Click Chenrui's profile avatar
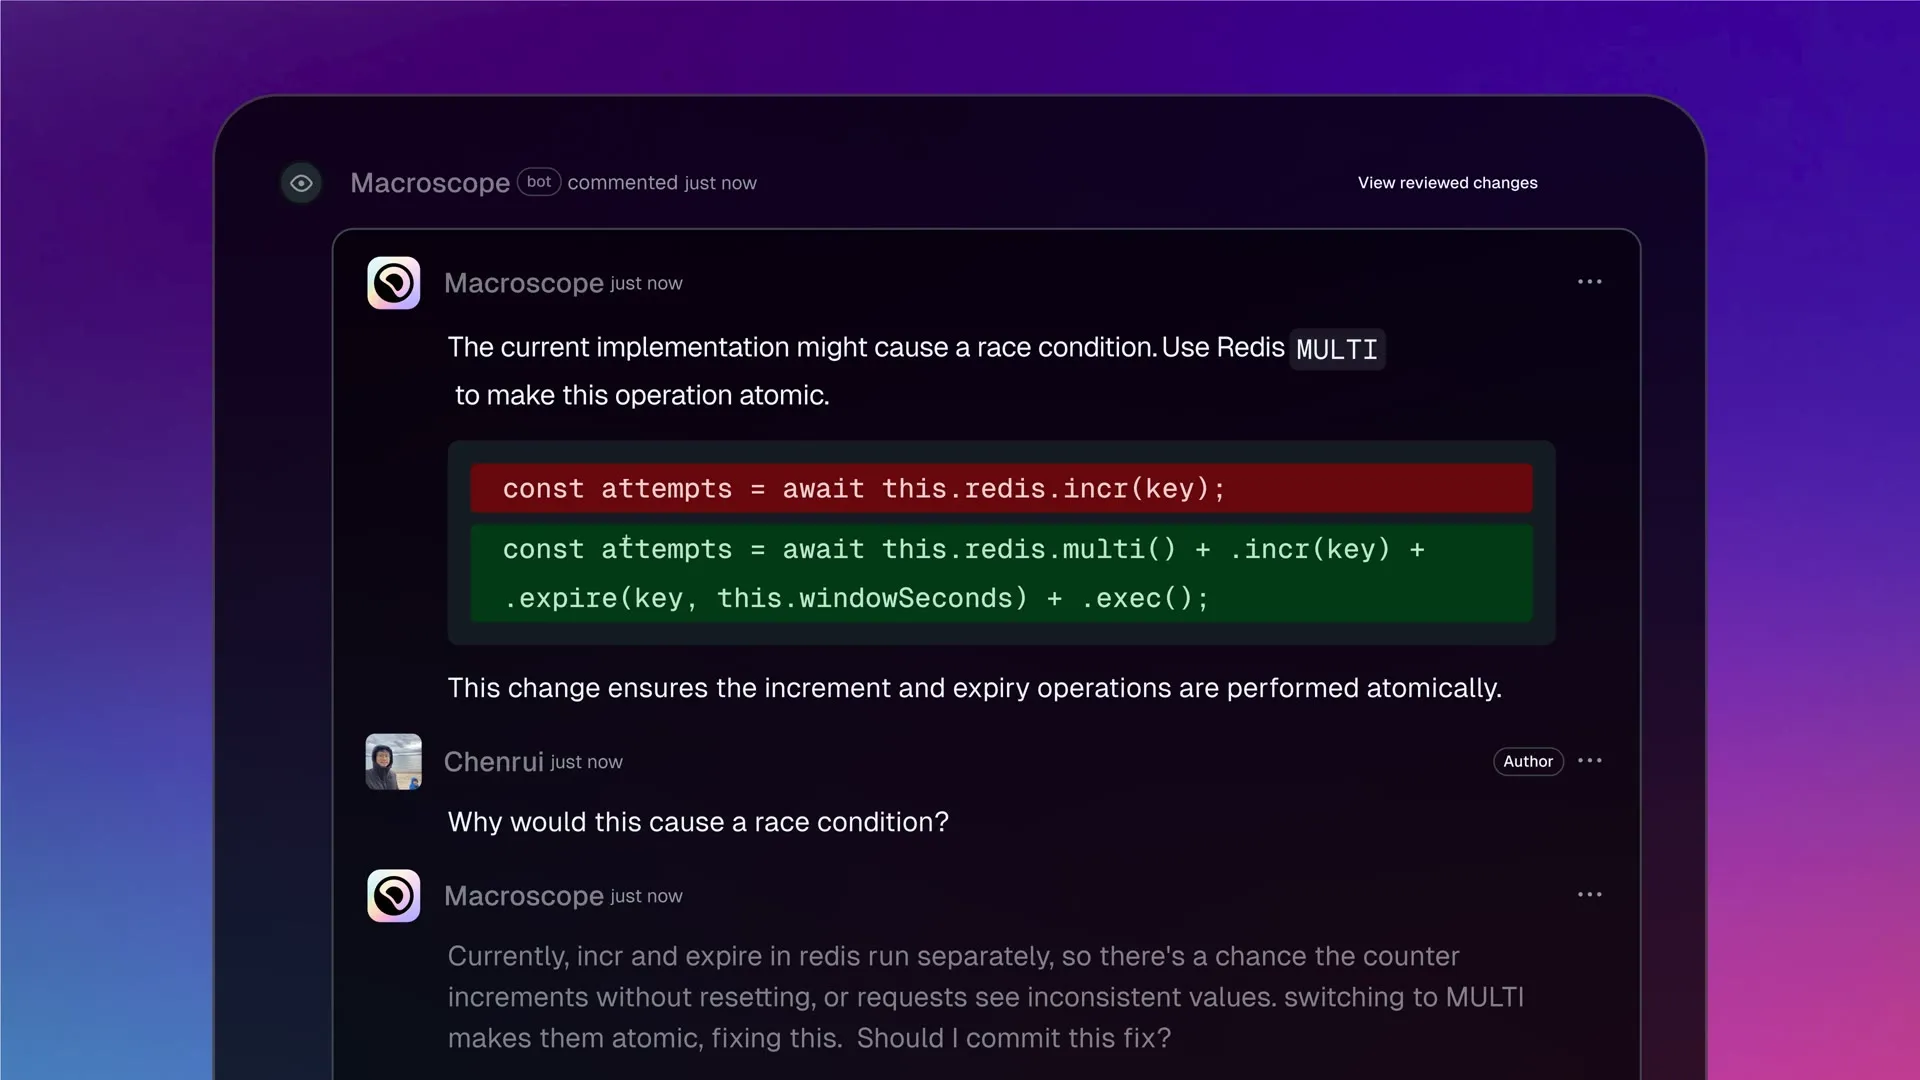Screen dimensions: 1920x1080 tap(393, 761)
